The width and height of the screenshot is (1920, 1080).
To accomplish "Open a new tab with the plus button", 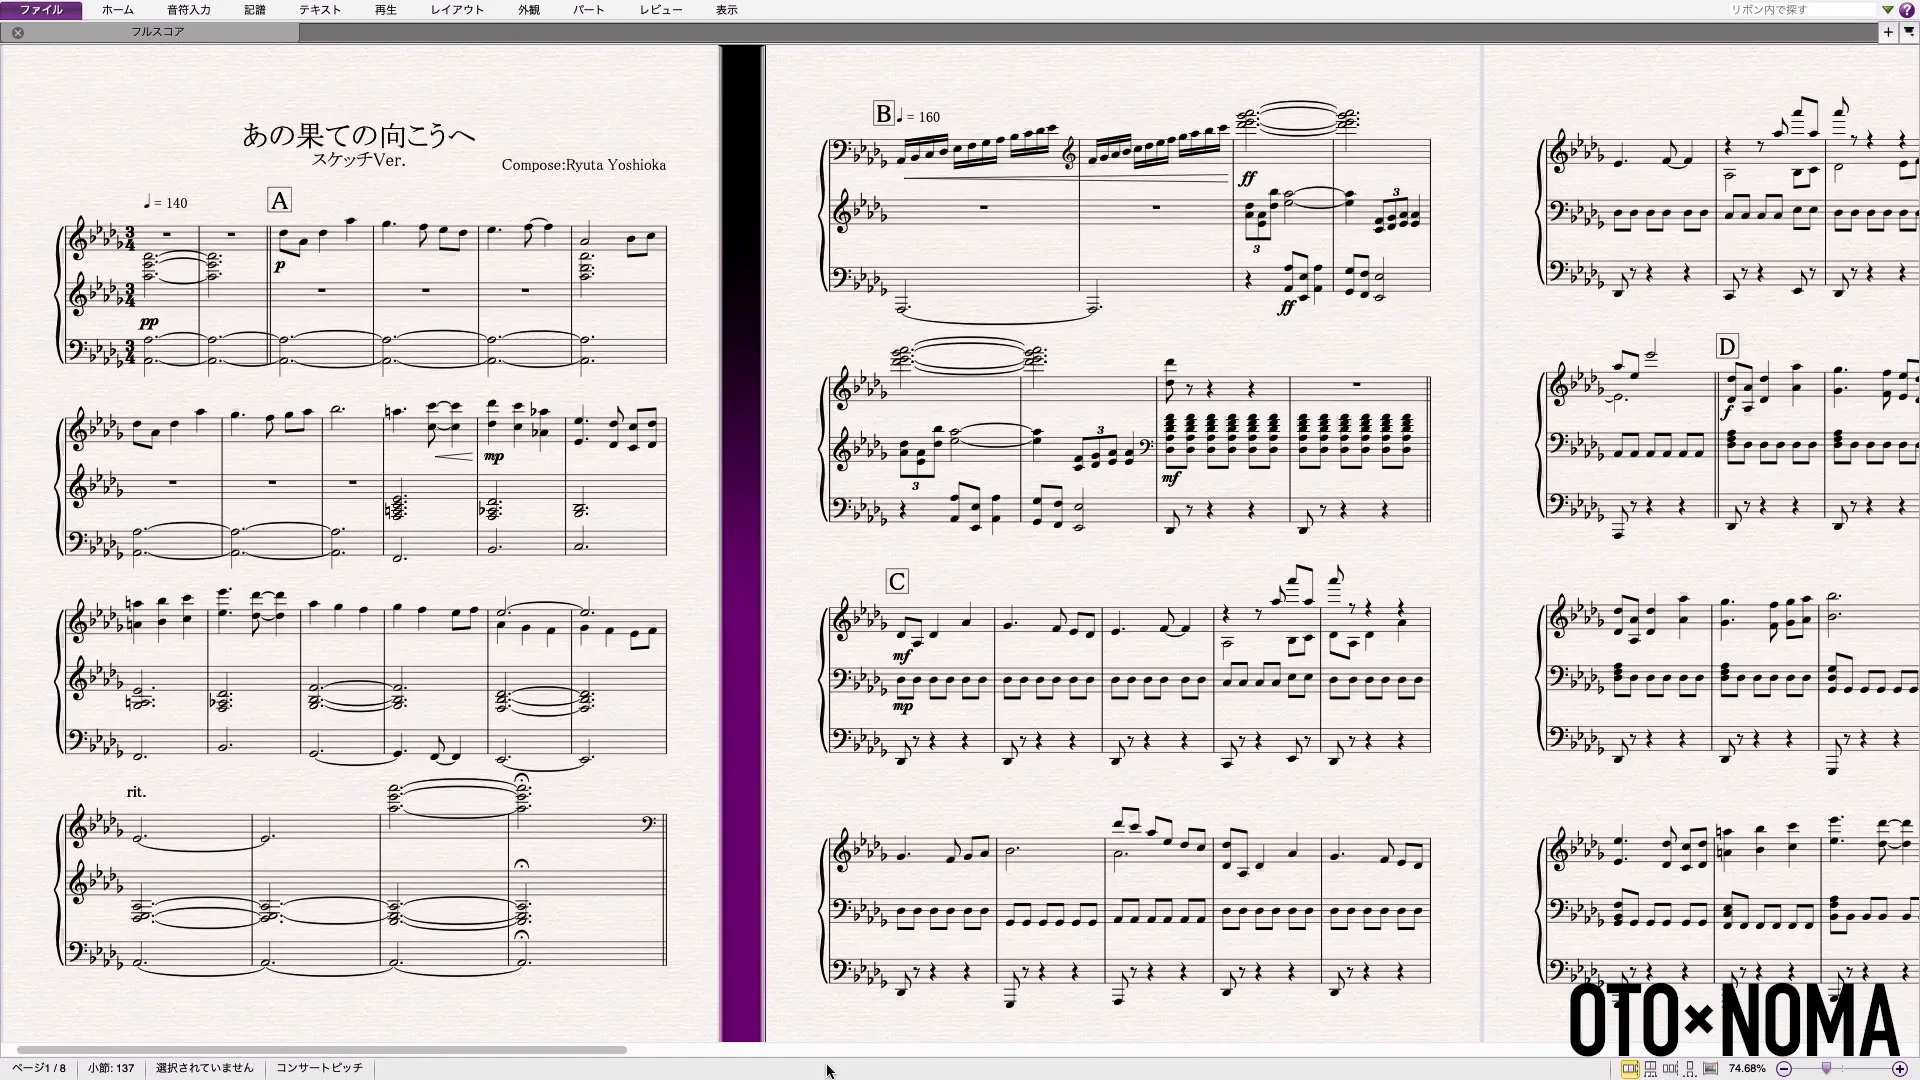I will tap(1888, 32).
